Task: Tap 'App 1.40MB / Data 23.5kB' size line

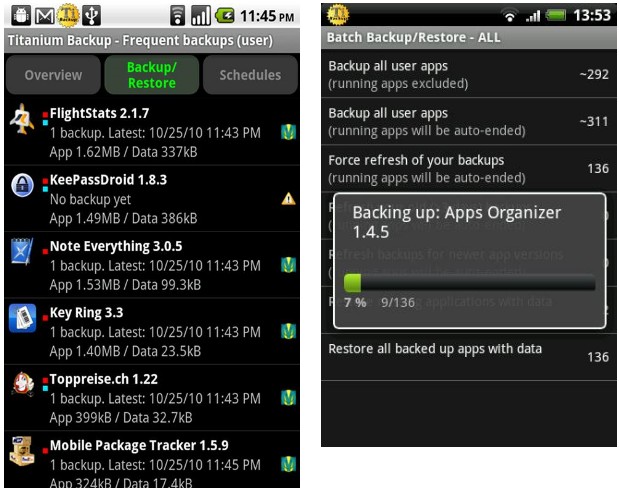Action: coord(125,351)
